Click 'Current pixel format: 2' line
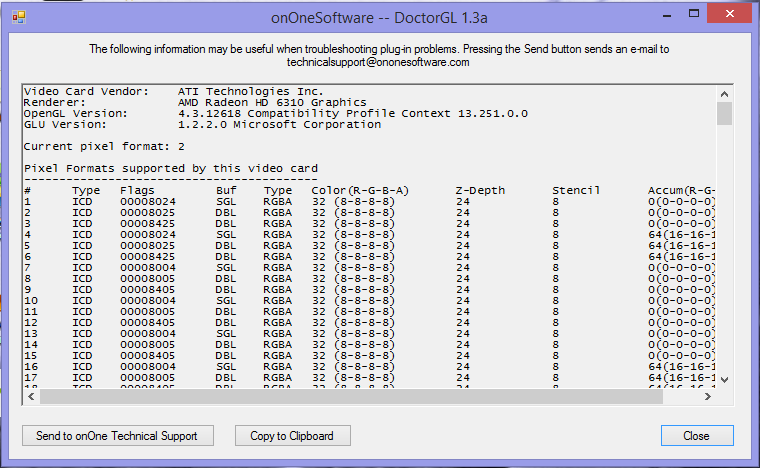 (104, 146)
